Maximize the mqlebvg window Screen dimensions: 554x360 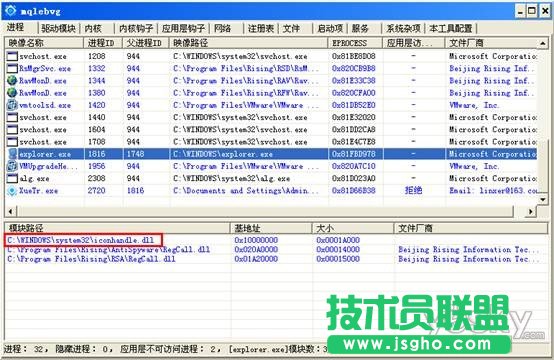(532, 11)
